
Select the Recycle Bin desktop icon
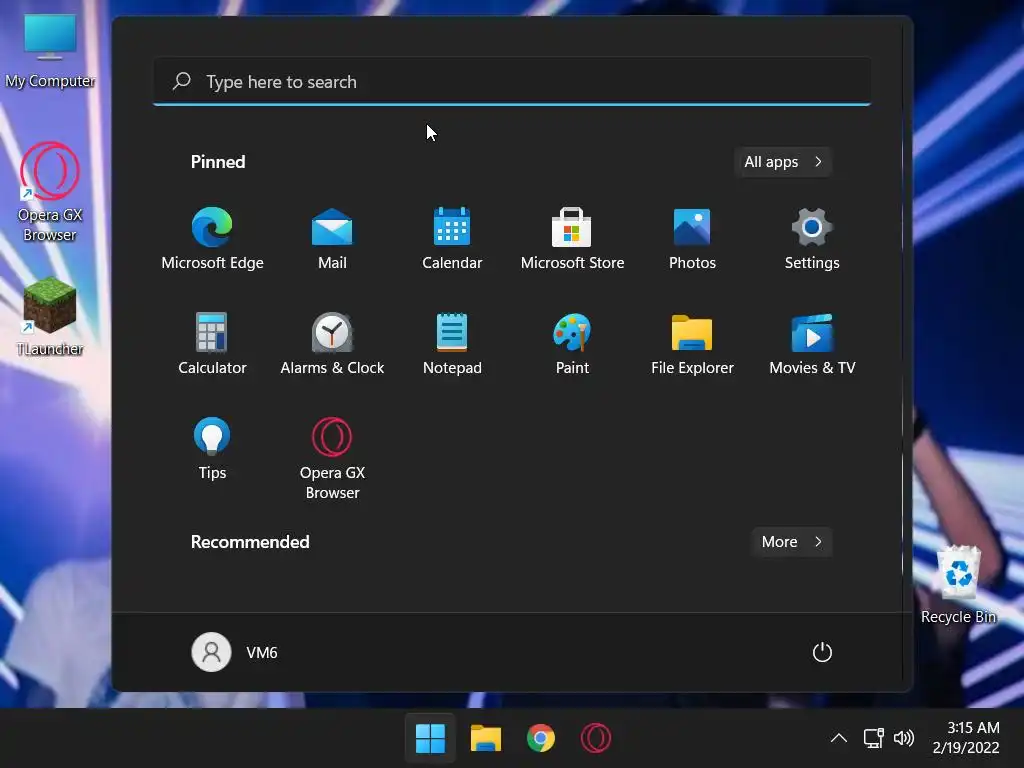click(958, 585)
